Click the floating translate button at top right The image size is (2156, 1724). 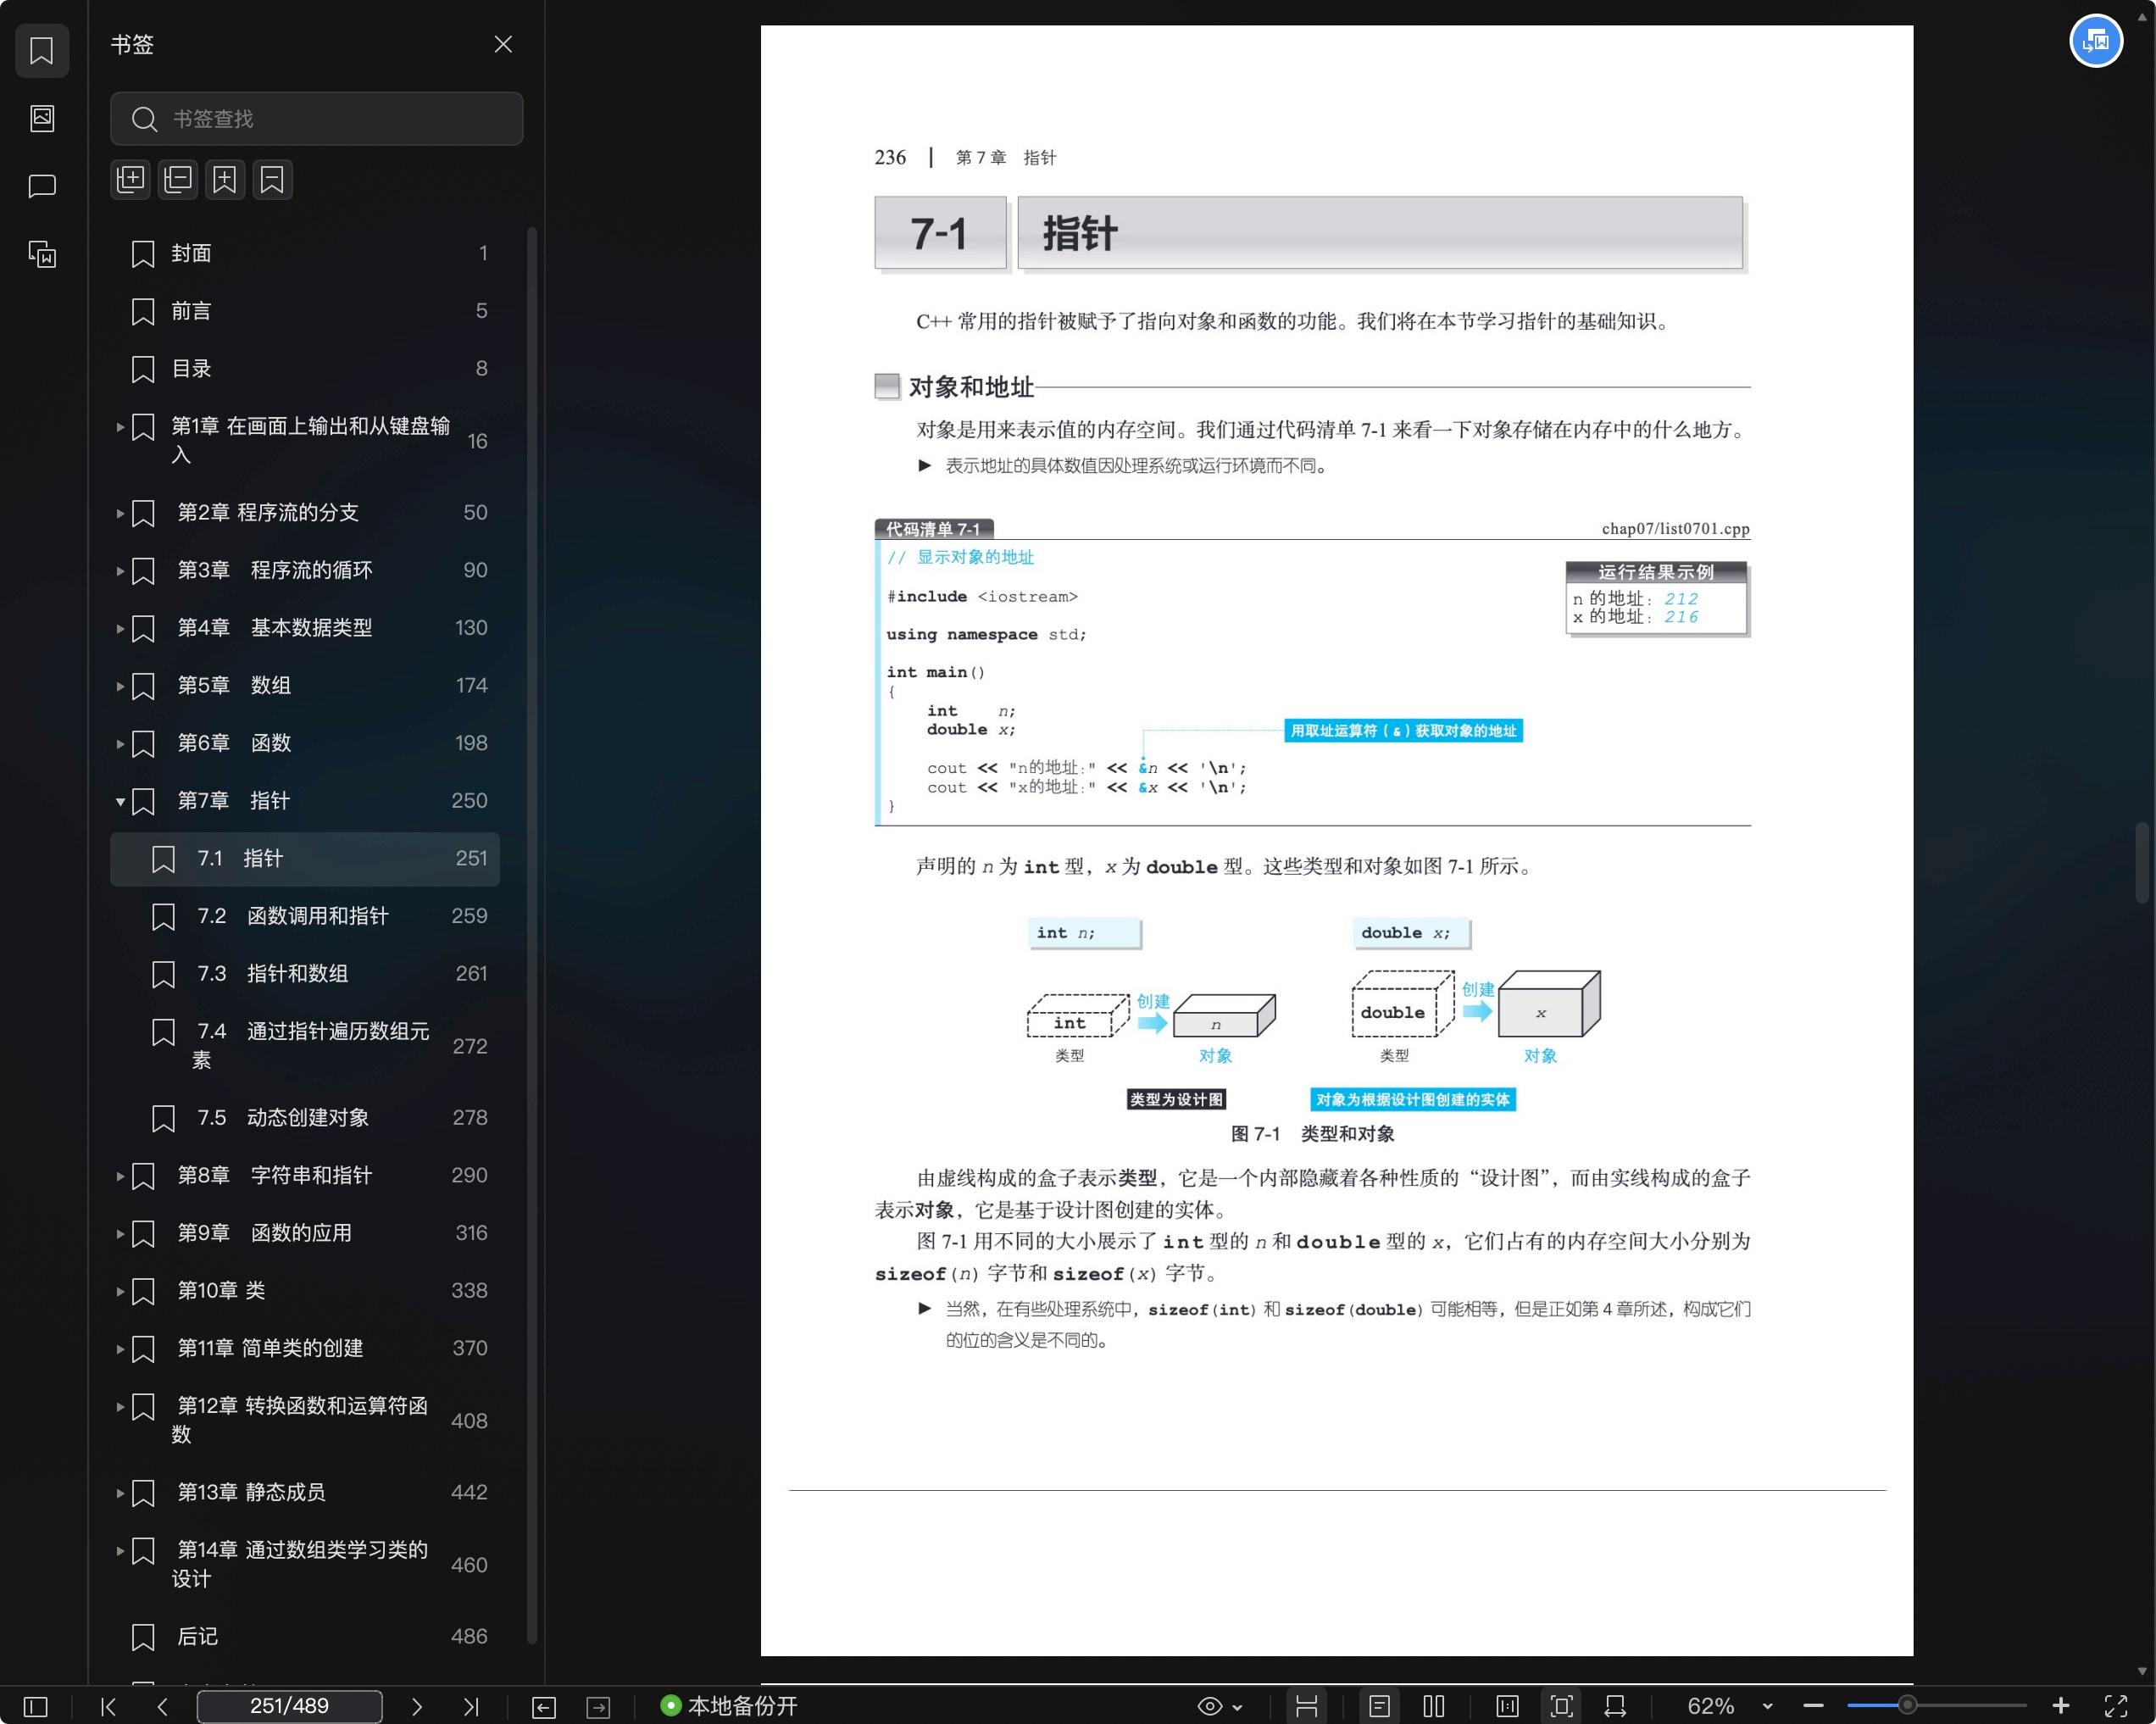[x=2095, y=41]
